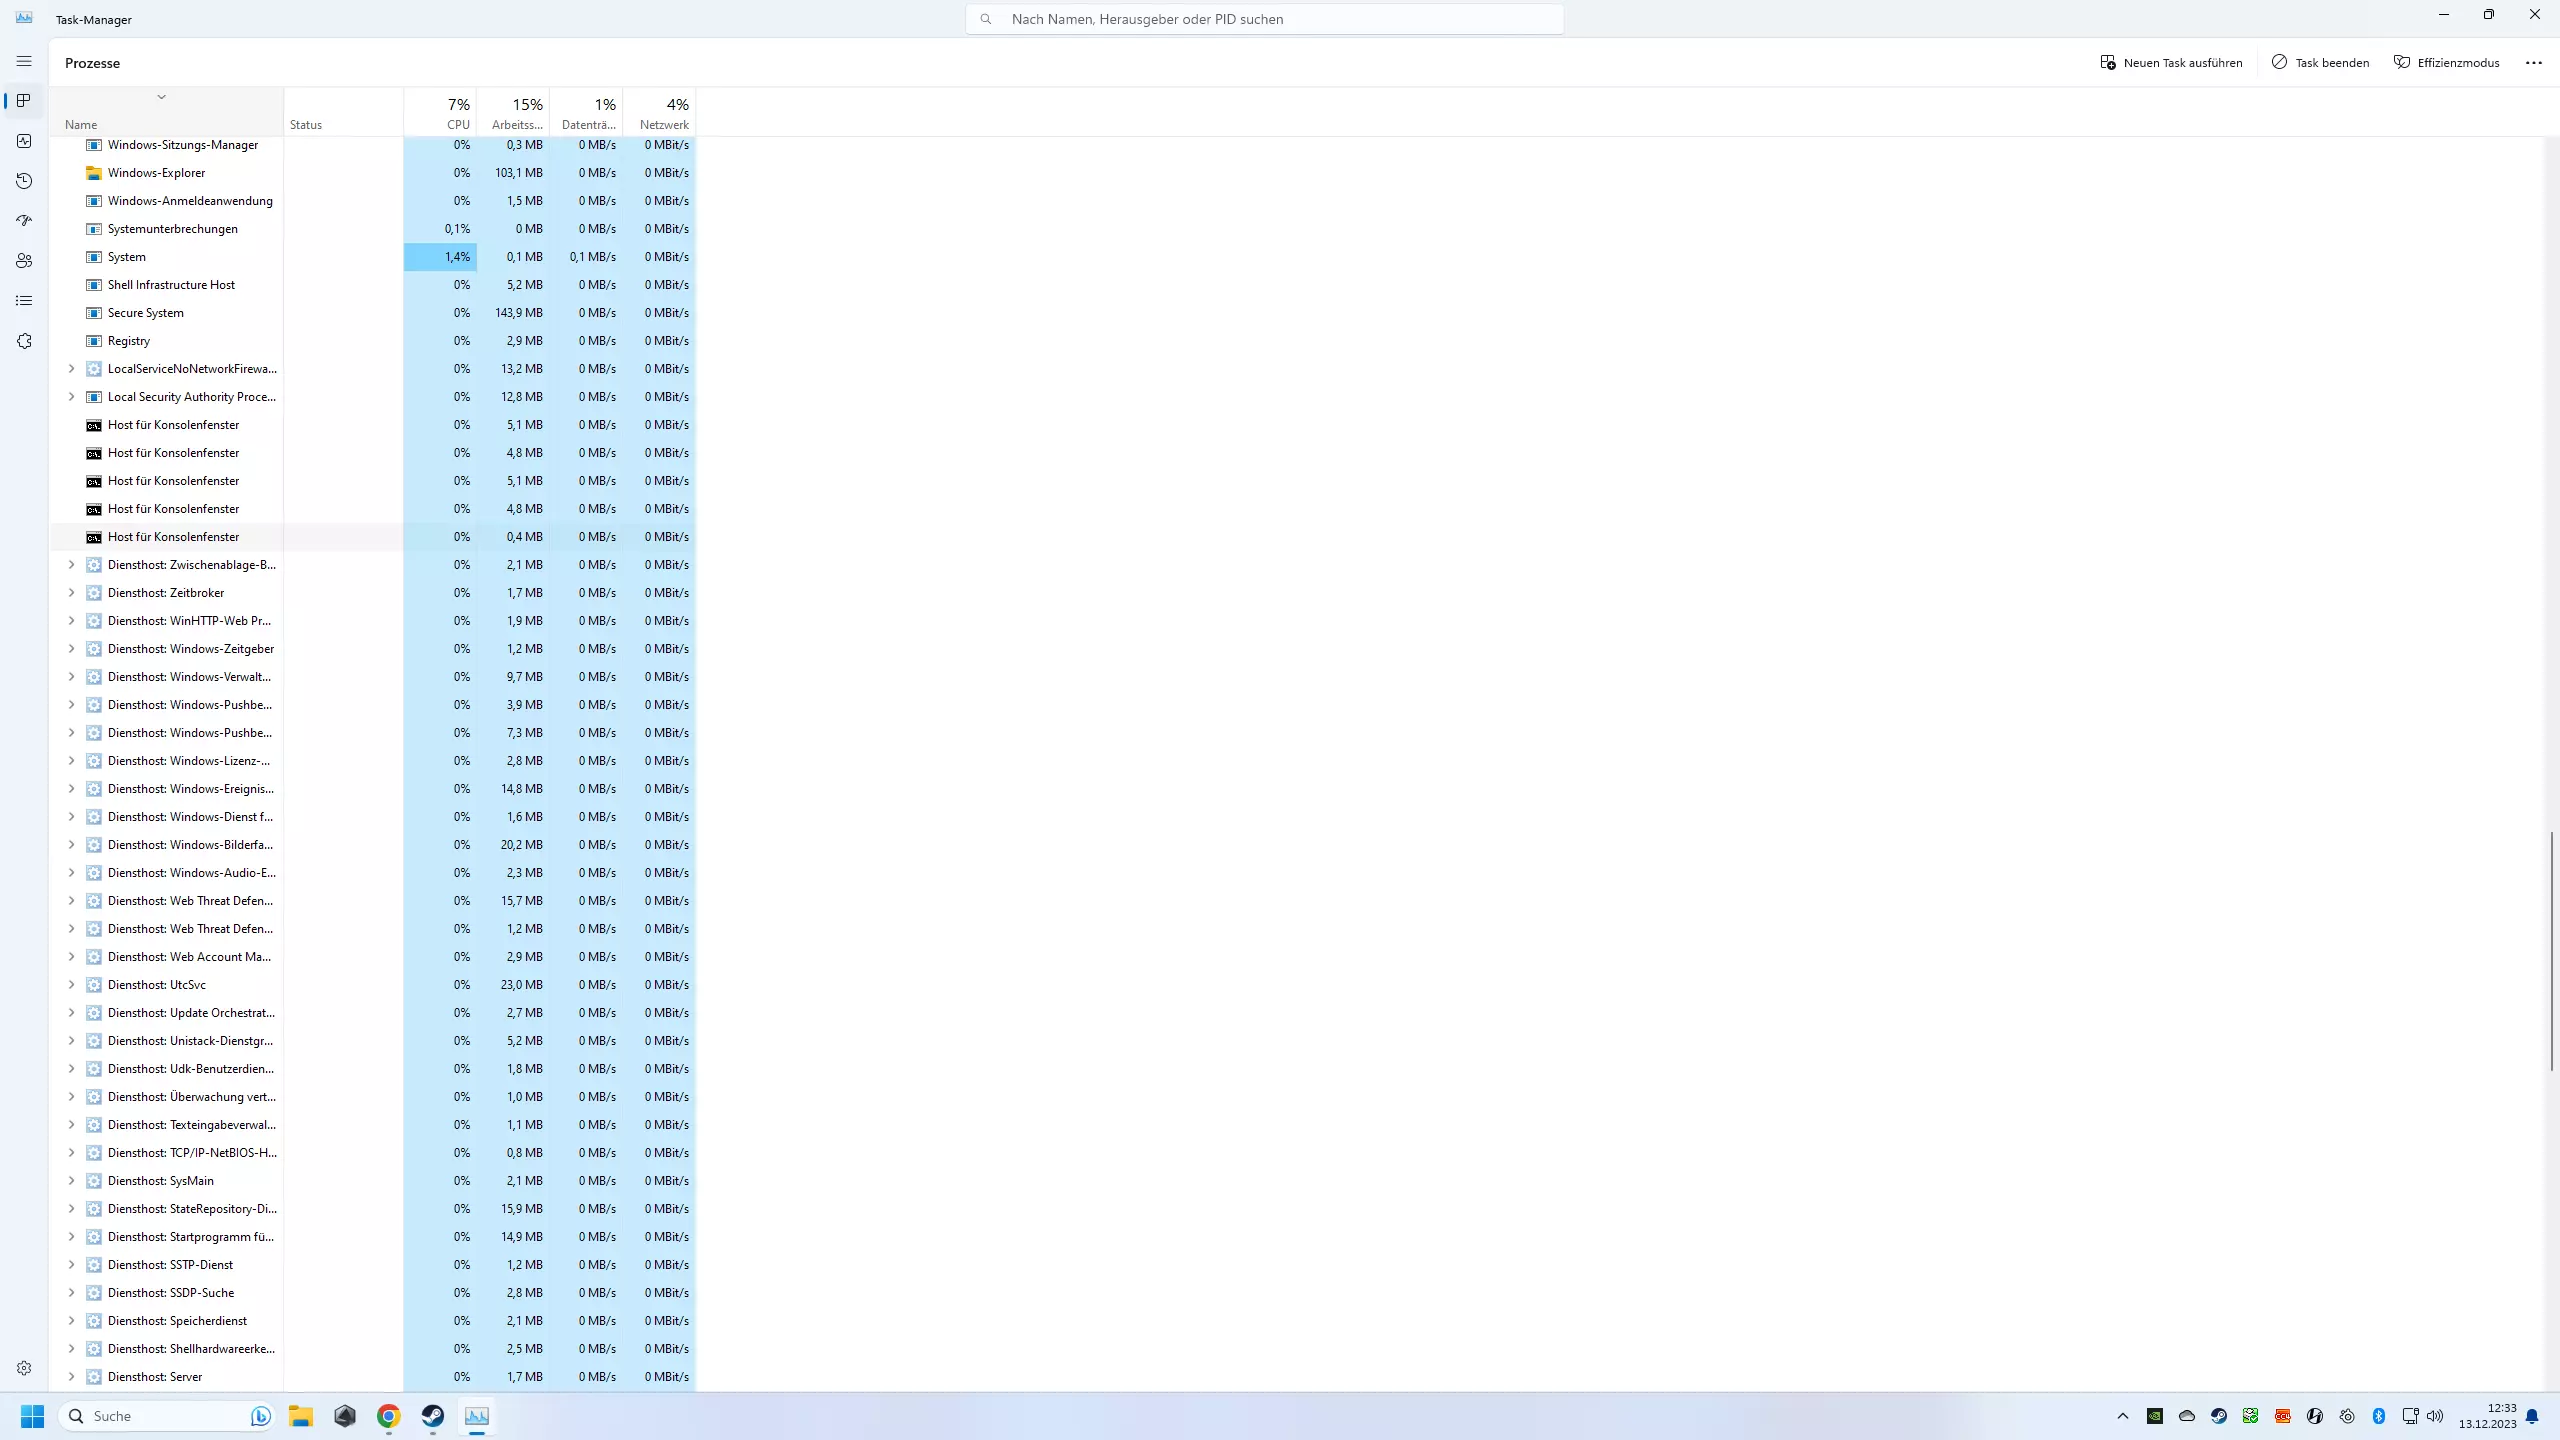Image resolution: width=2560 pixels, height=1440 pixels.
Task: Expand Diensthost: SysMain row
Action: coord(71,1181)
